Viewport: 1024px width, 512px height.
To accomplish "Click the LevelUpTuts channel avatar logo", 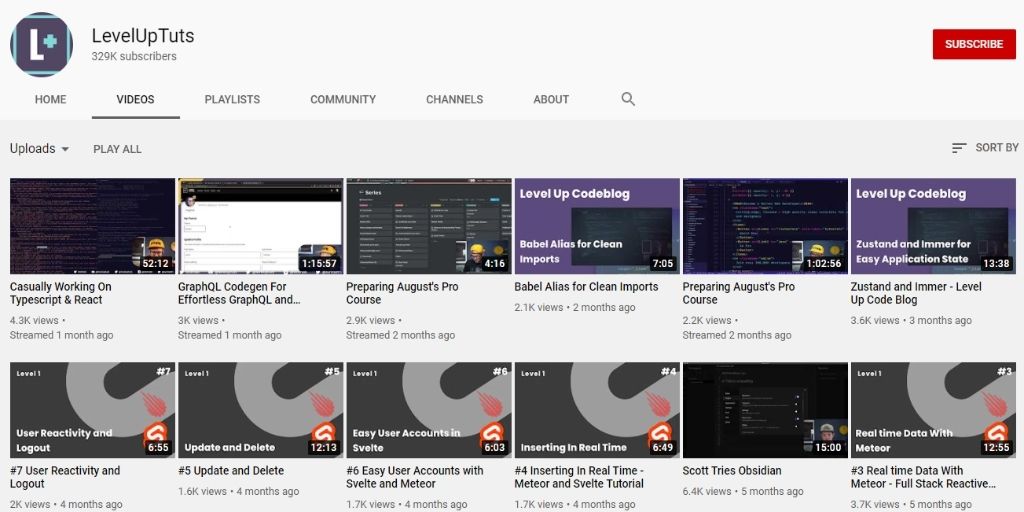I will coord(41,44).
